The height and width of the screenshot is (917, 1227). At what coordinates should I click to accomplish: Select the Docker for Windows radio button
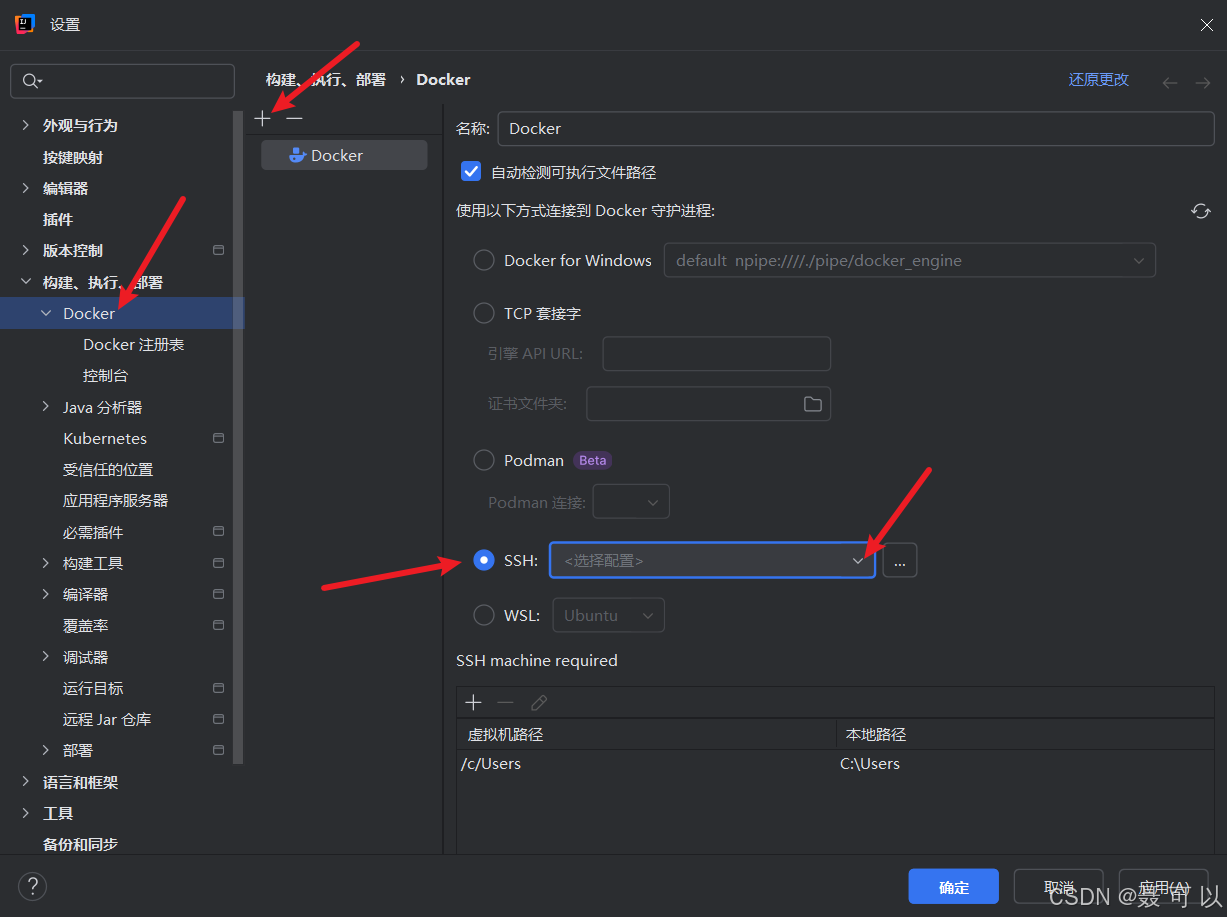(x=484, y=260)
